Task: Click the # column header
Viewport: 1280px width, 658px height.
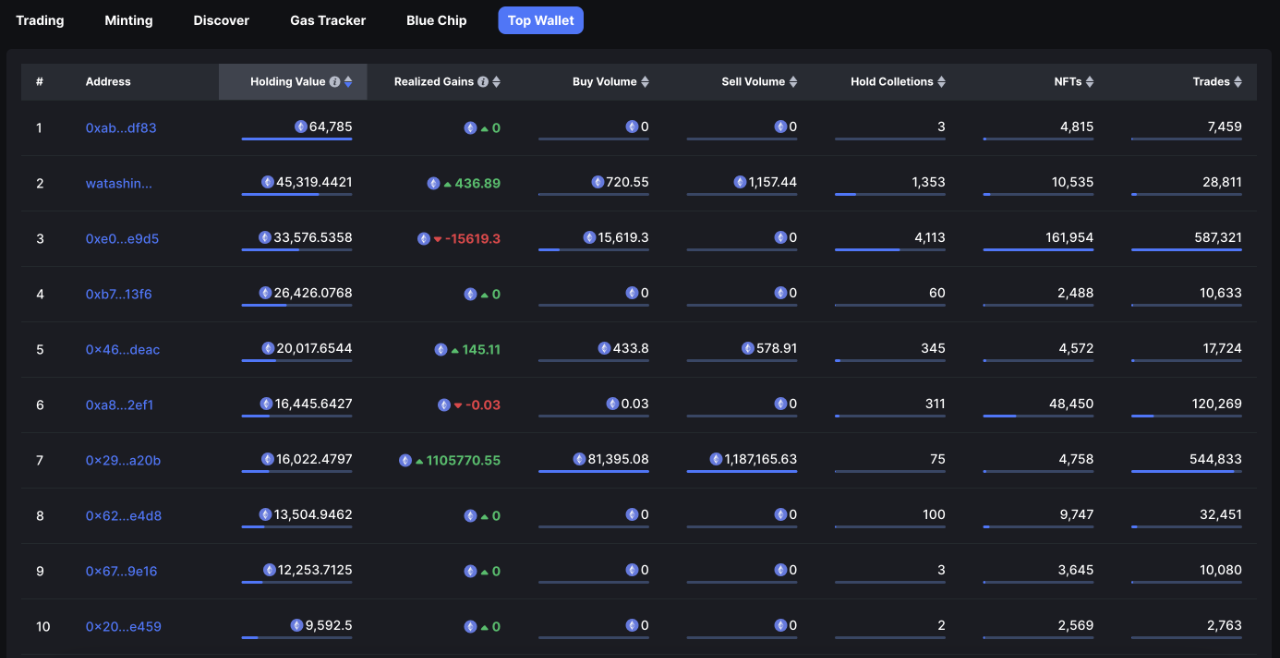Action: 39,82
